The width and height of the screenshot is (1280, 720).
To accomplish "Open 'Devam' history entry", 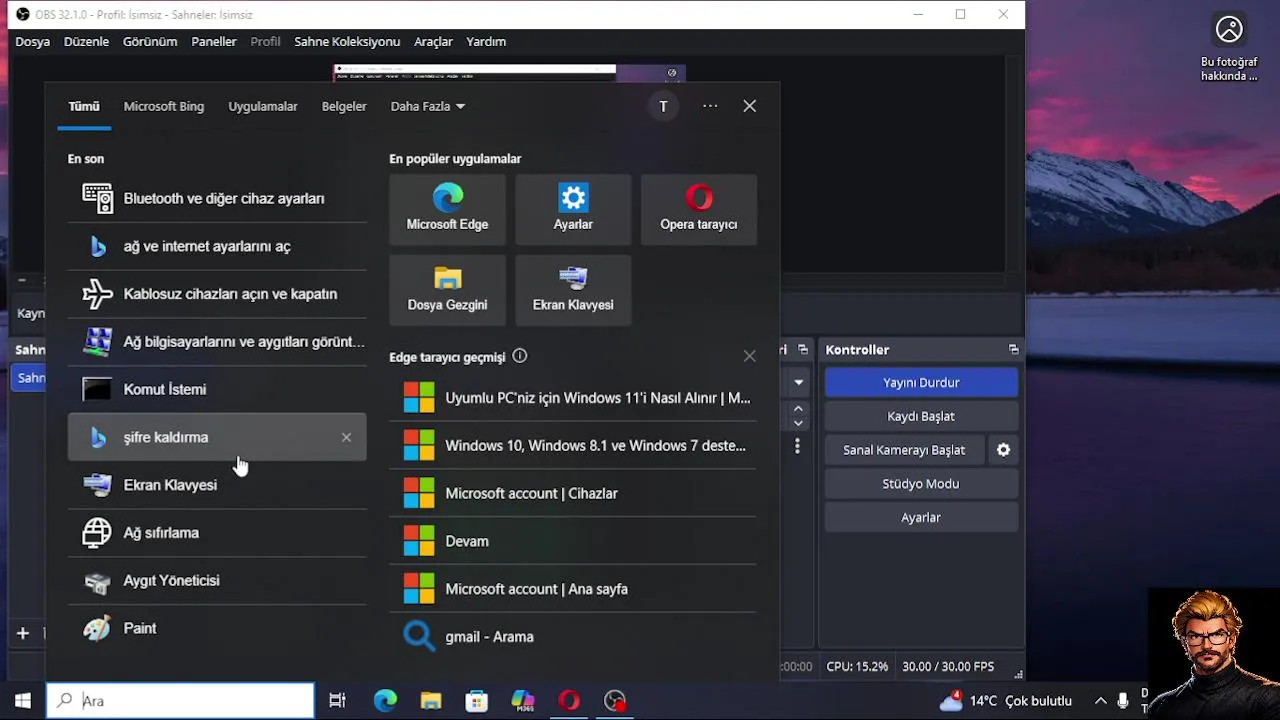I will click(573, 541).
